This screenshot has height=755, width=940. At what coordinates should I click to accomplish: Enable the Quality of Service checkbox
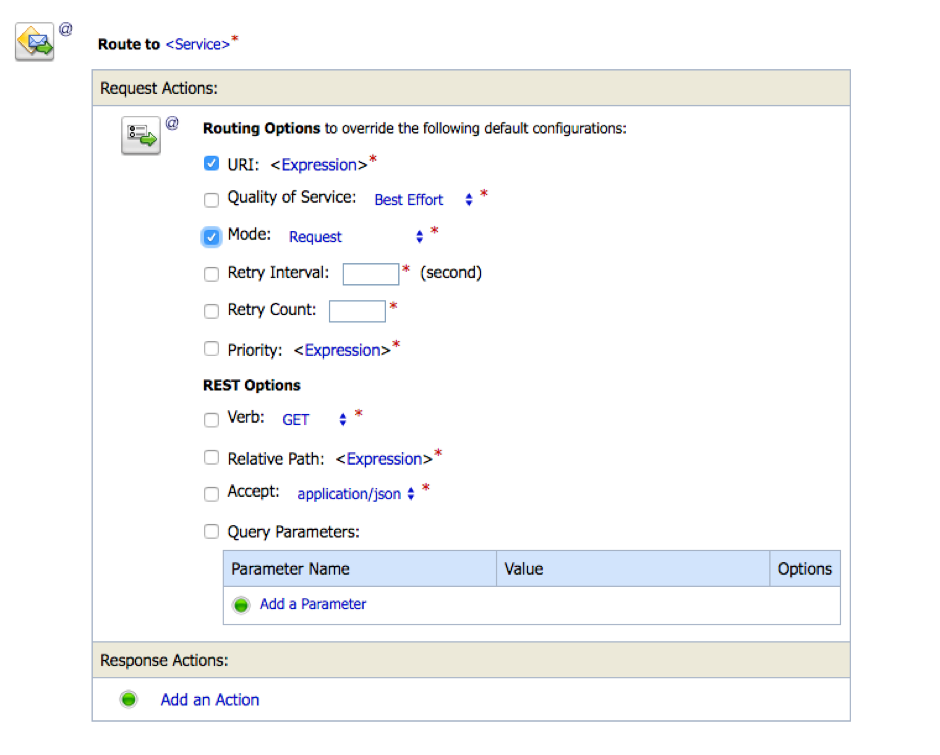(x=211, y=200)
